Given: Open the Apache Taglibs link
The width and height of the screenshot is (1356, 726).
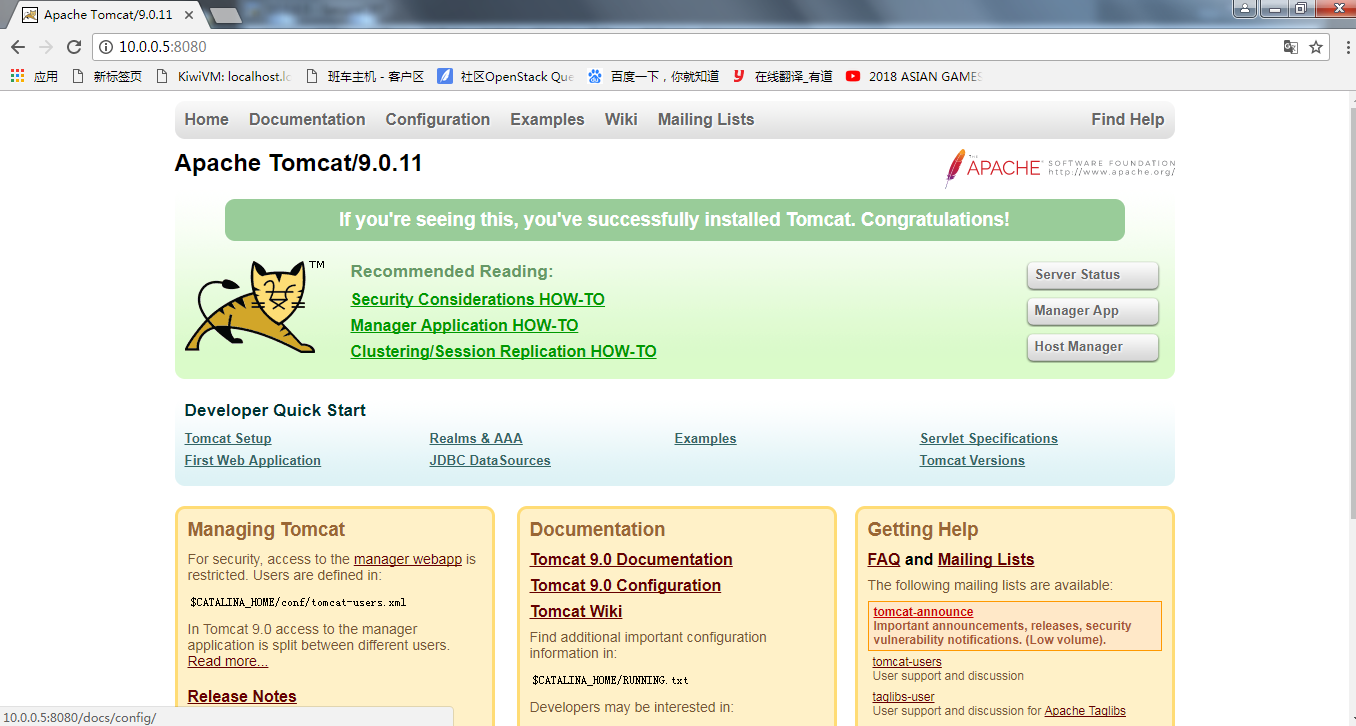Looking at the screenshot, I should pos(1085,711).
